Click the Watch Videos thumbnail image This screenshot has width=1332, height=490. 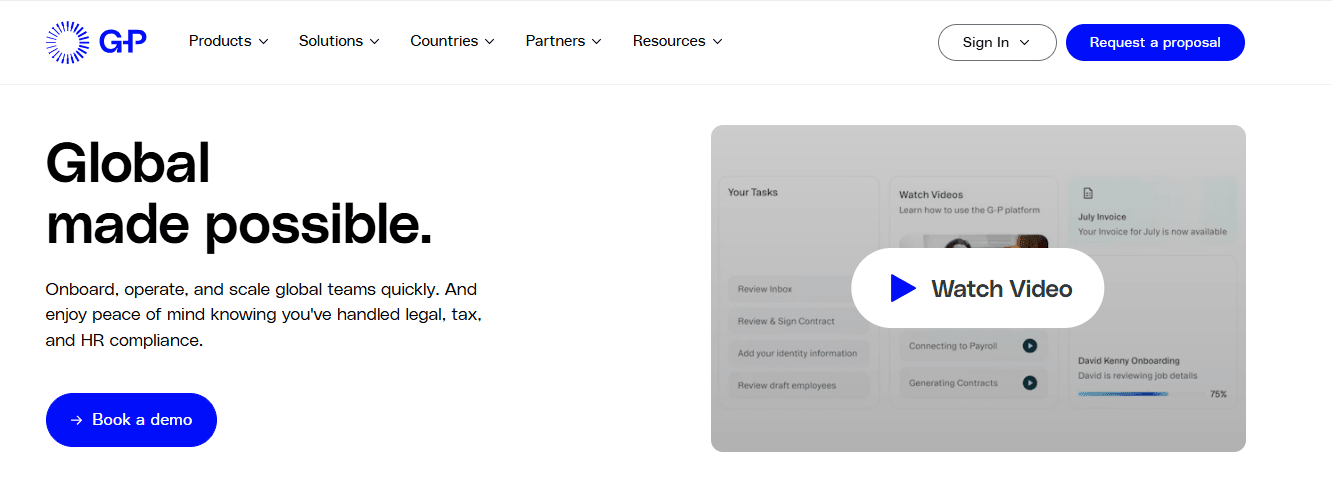point(973,242)
